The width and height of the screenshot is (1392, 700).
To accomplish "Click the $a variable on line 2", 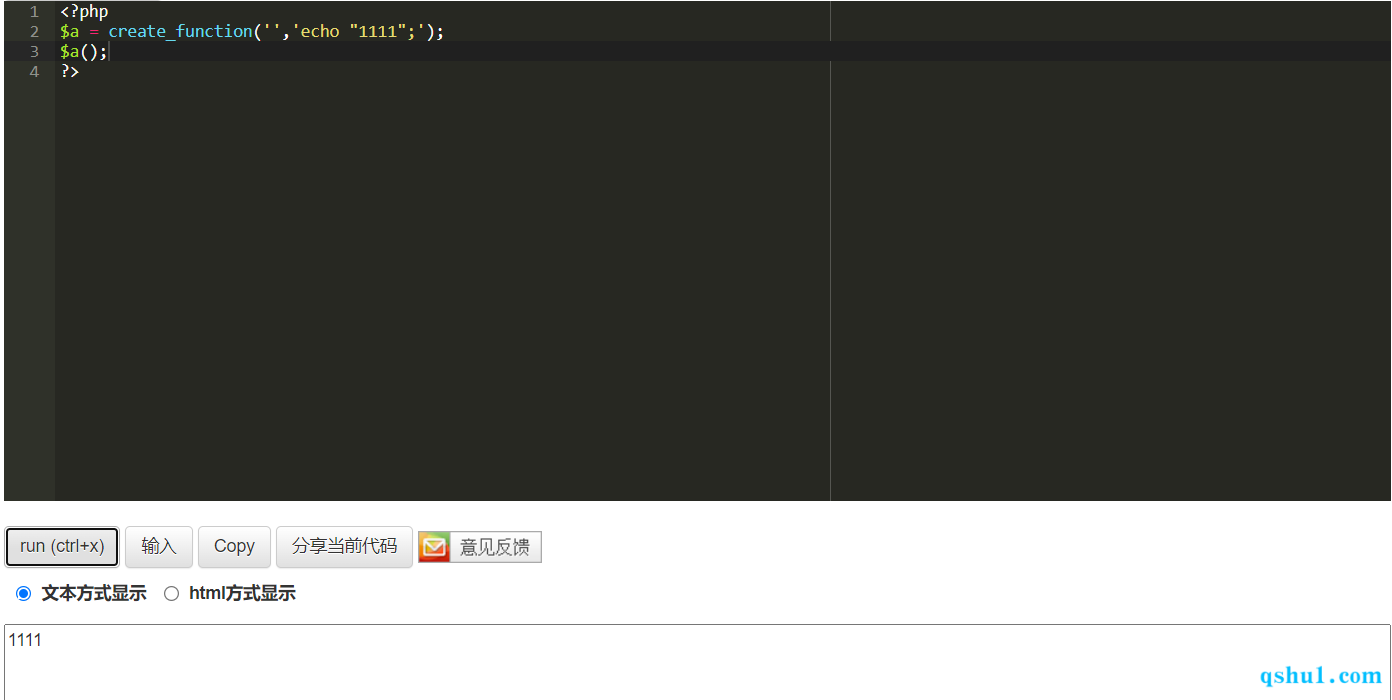I will click(x=69, y=31).
